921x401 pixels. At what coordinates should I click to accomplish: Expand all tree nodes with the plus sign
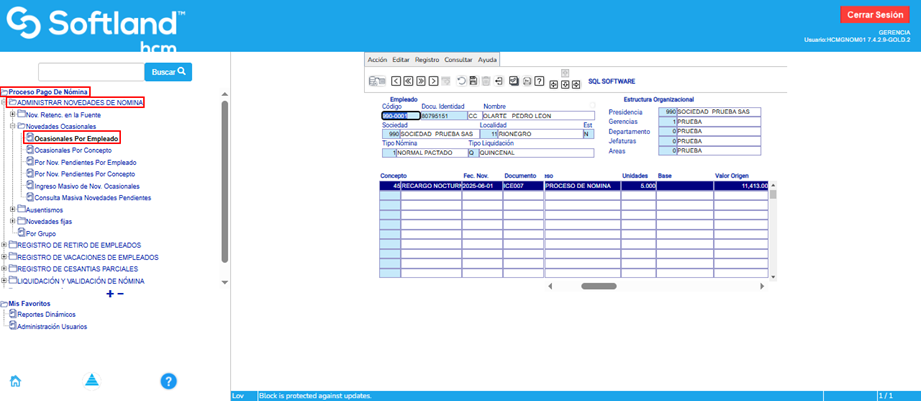[x=110, y=293]
